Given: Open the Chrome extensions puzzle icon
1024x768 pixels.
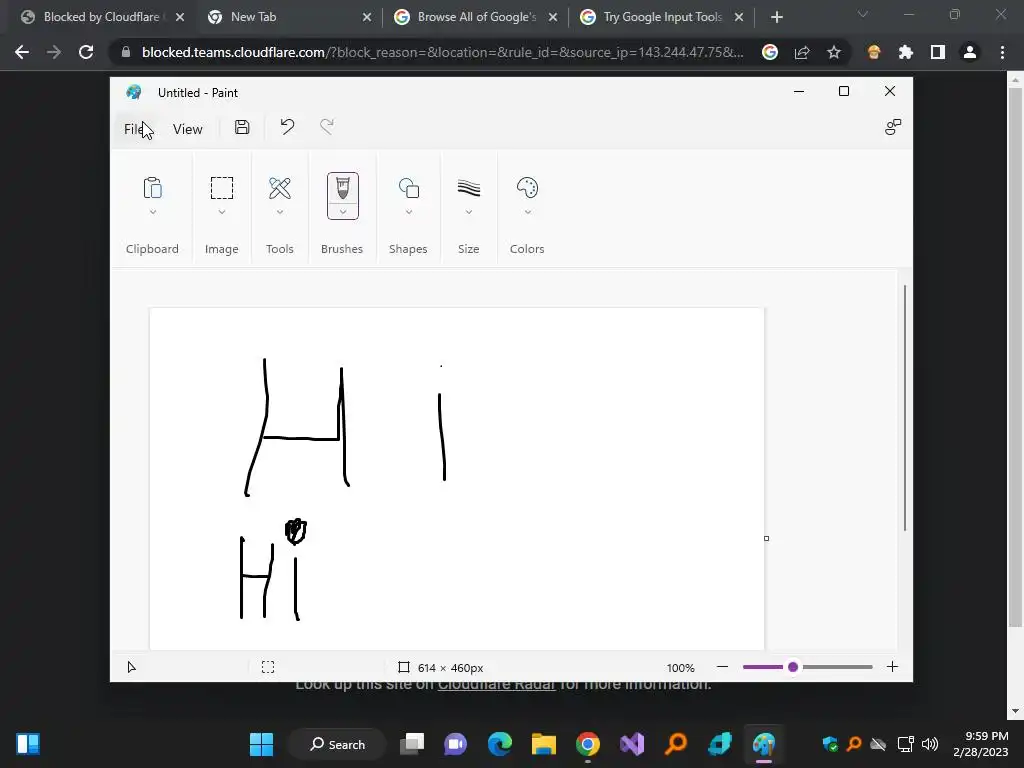Looking at the screenshot, I should pos(906,52).
